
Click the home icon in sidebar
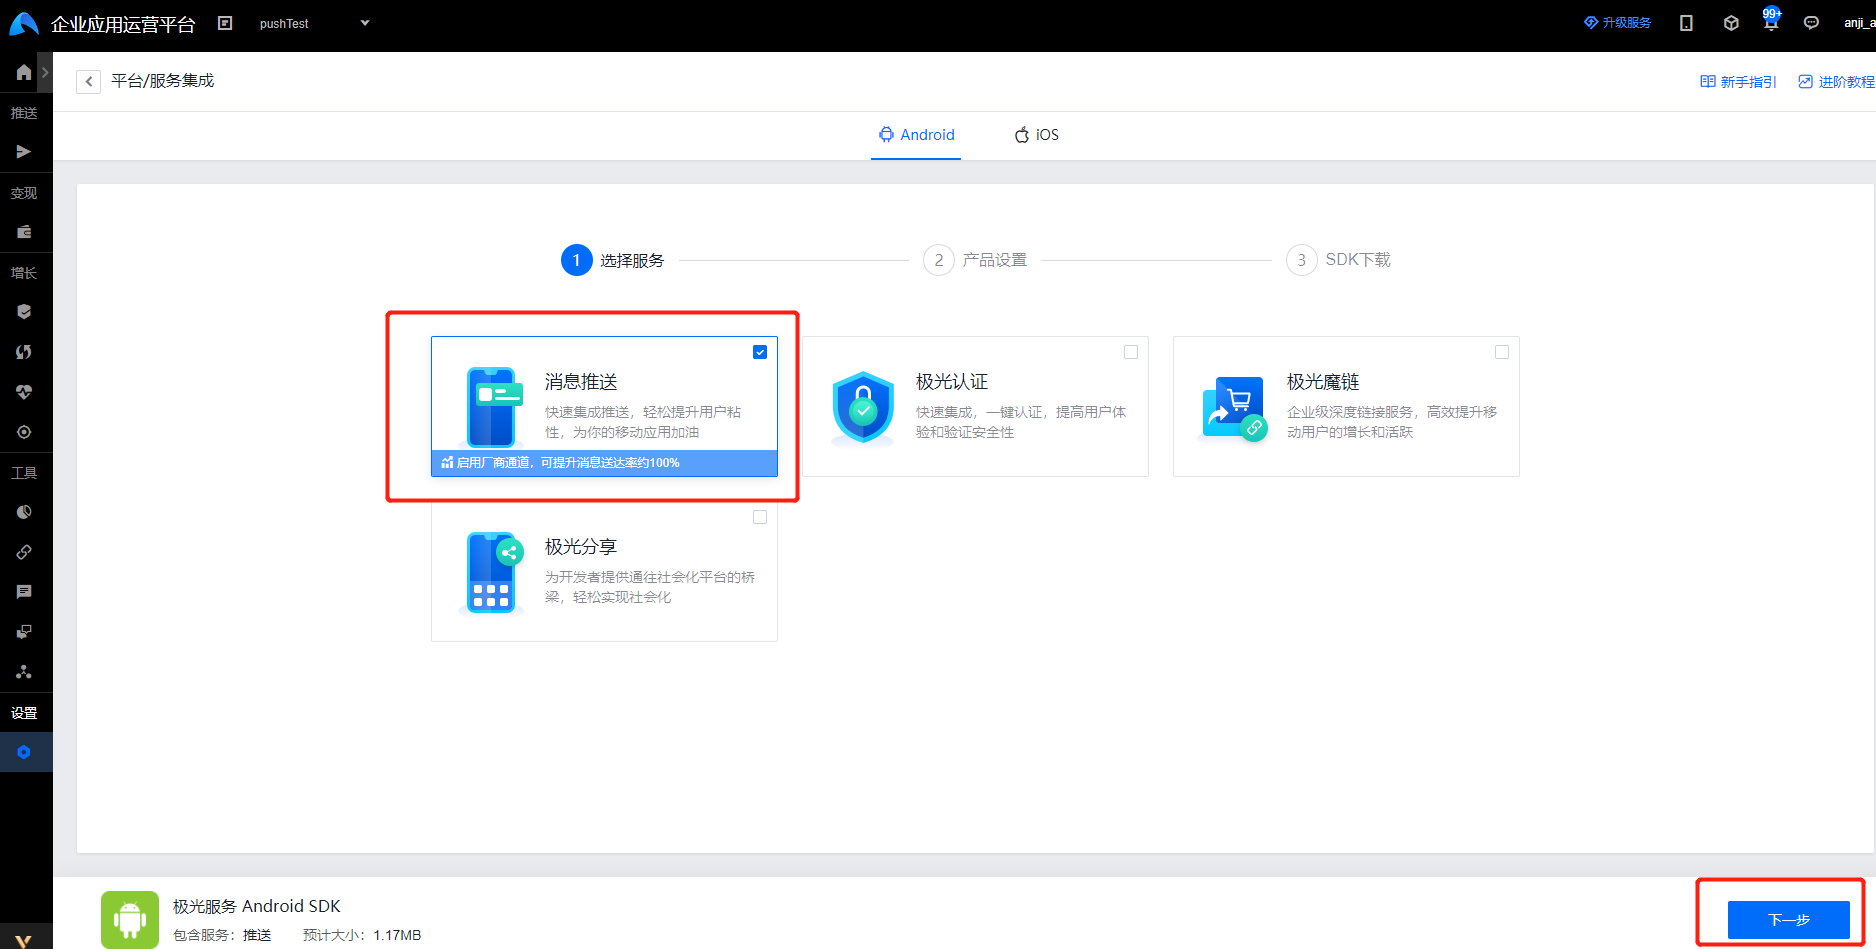(23, 72)
